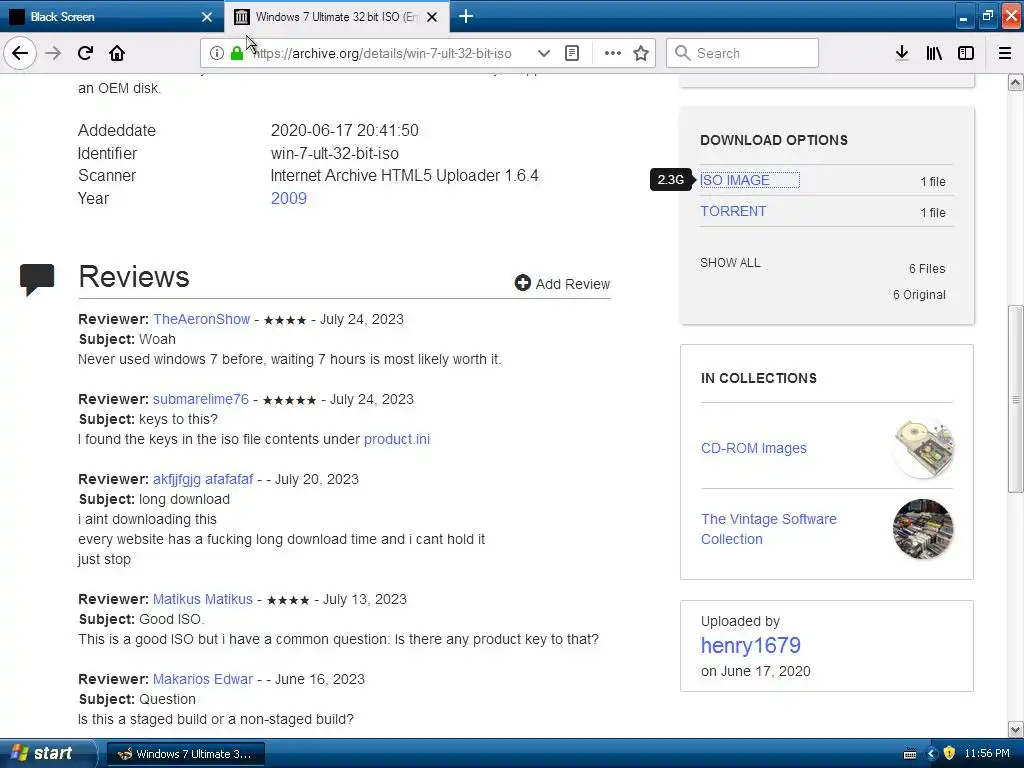Open the browser home page
The height and width of the screenshot is (768, 1024).
pos(117,53)
